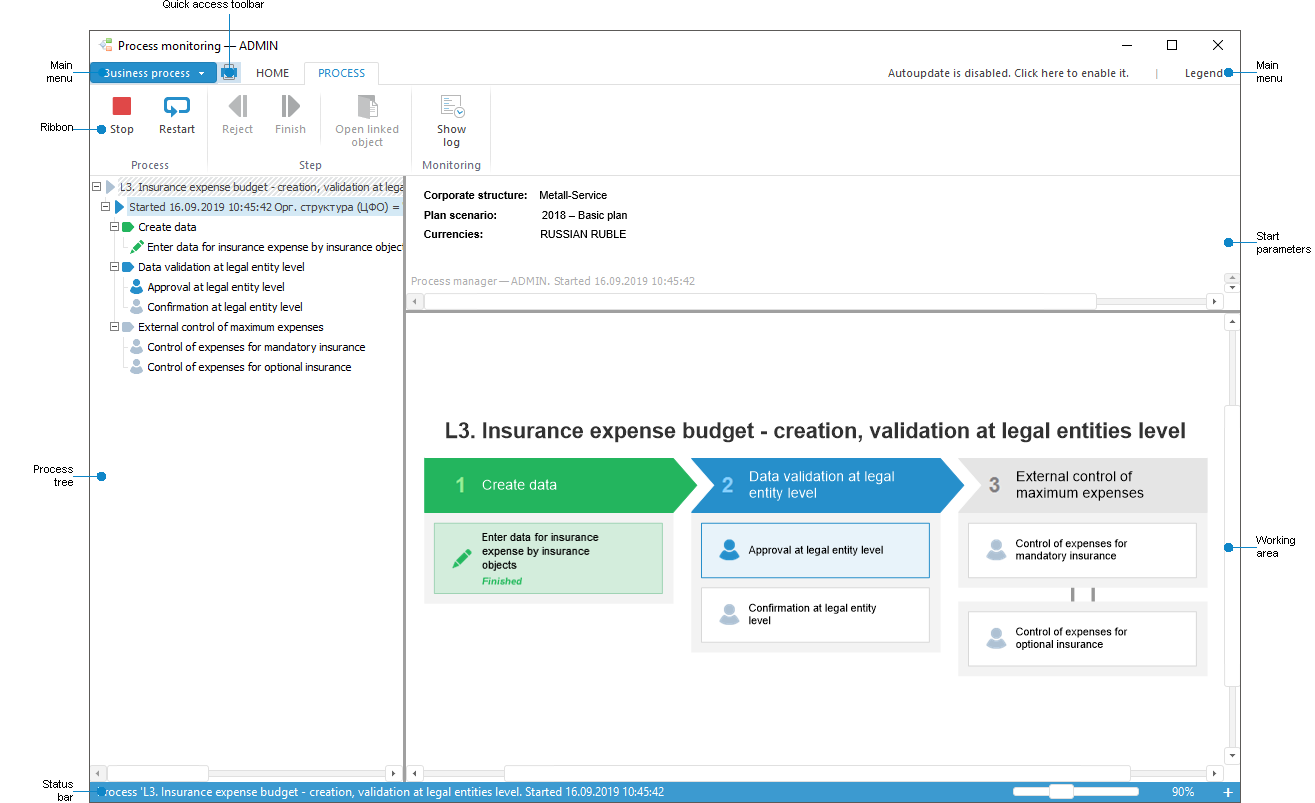
Task: Select Control of expenses for mandatory insurance in tree
Action: (x=256, y=347)
